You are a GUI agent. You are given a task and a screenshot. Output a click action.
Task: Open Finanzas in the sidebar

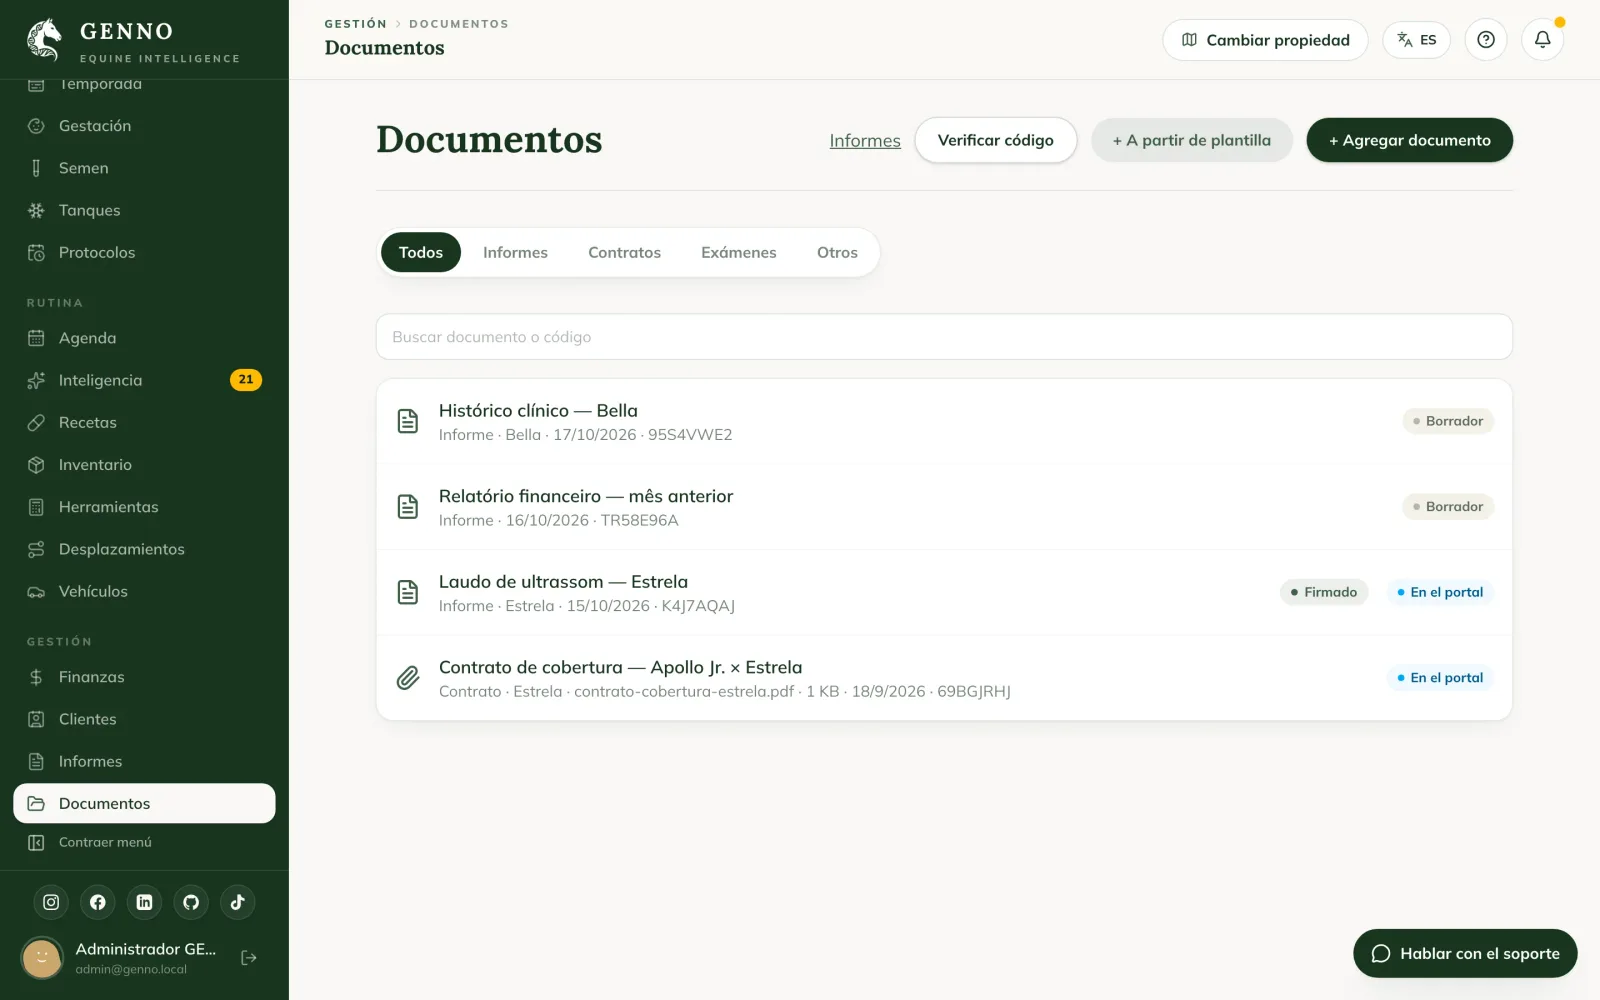[144, 677]
